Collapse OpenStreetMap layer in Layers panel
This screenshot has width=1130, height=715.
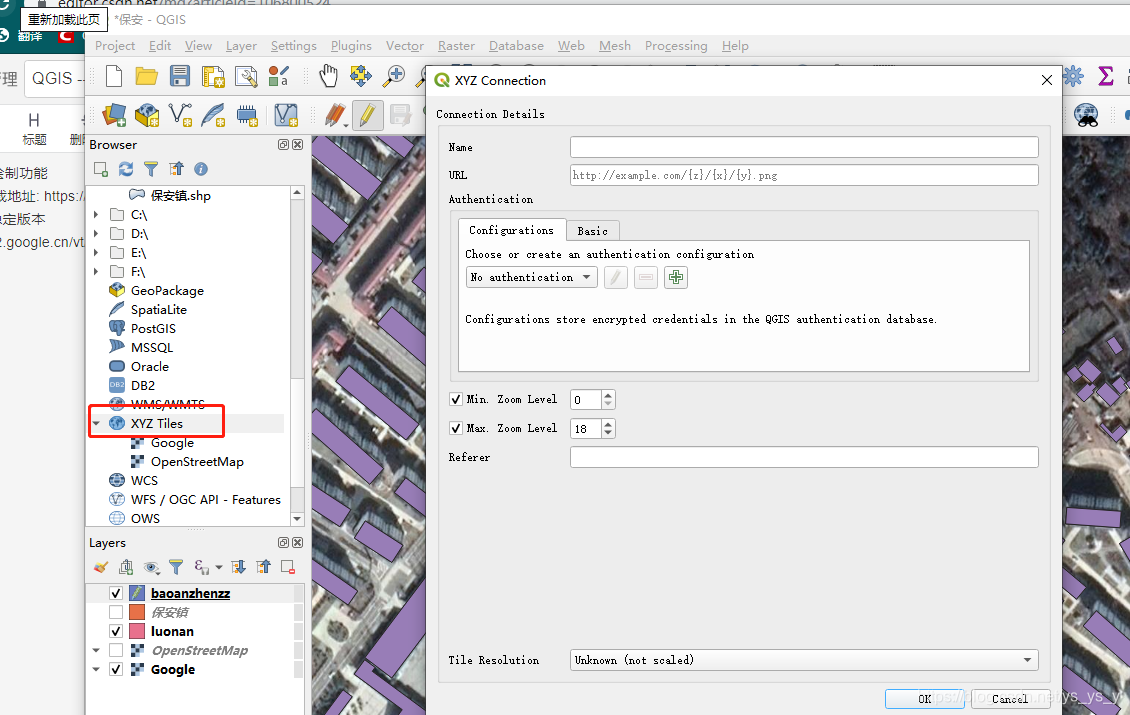tap(96, 650)
